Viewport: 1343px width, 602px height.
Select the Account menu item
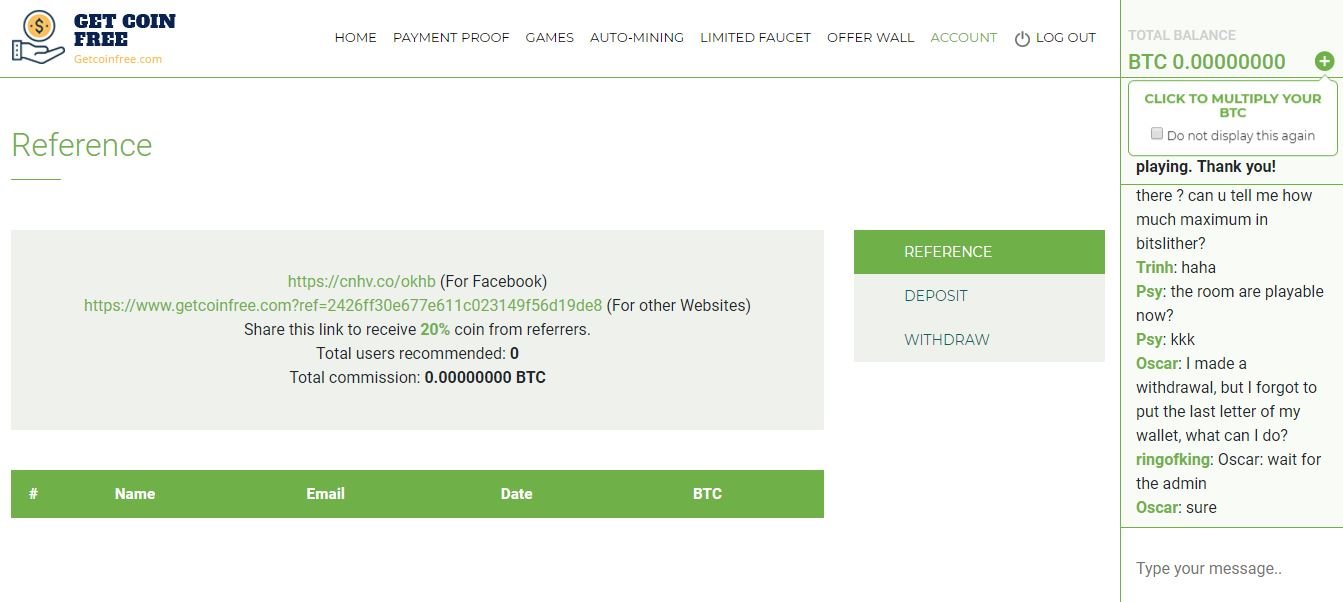(x=963, y=38)
